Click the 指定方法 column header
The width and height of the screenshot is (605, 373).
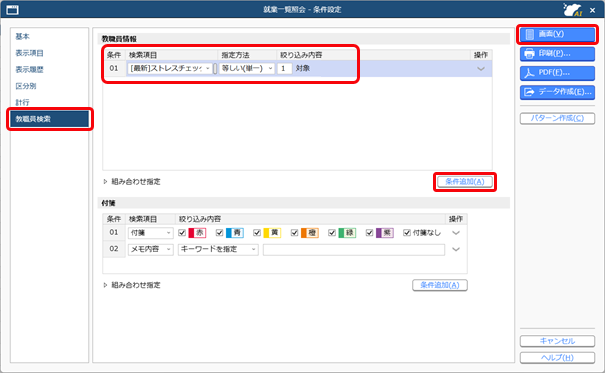(x=235, y=55)
